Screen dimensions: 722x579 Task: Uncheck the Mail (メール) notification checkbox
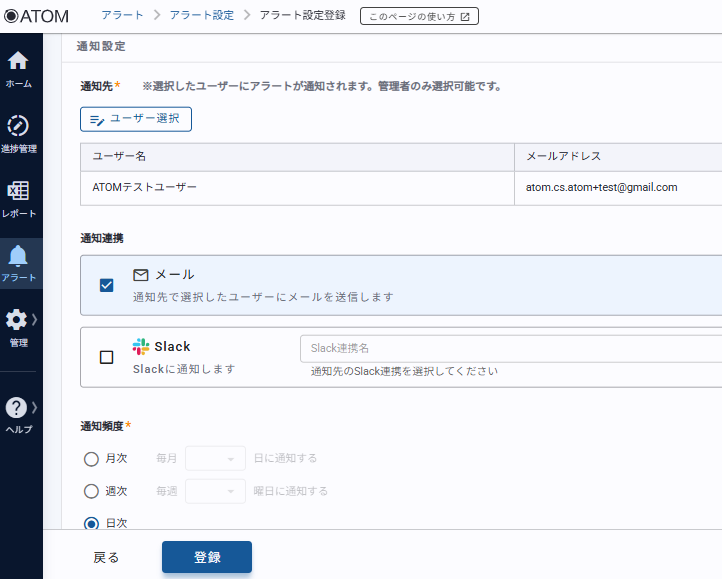pos(107,285)
